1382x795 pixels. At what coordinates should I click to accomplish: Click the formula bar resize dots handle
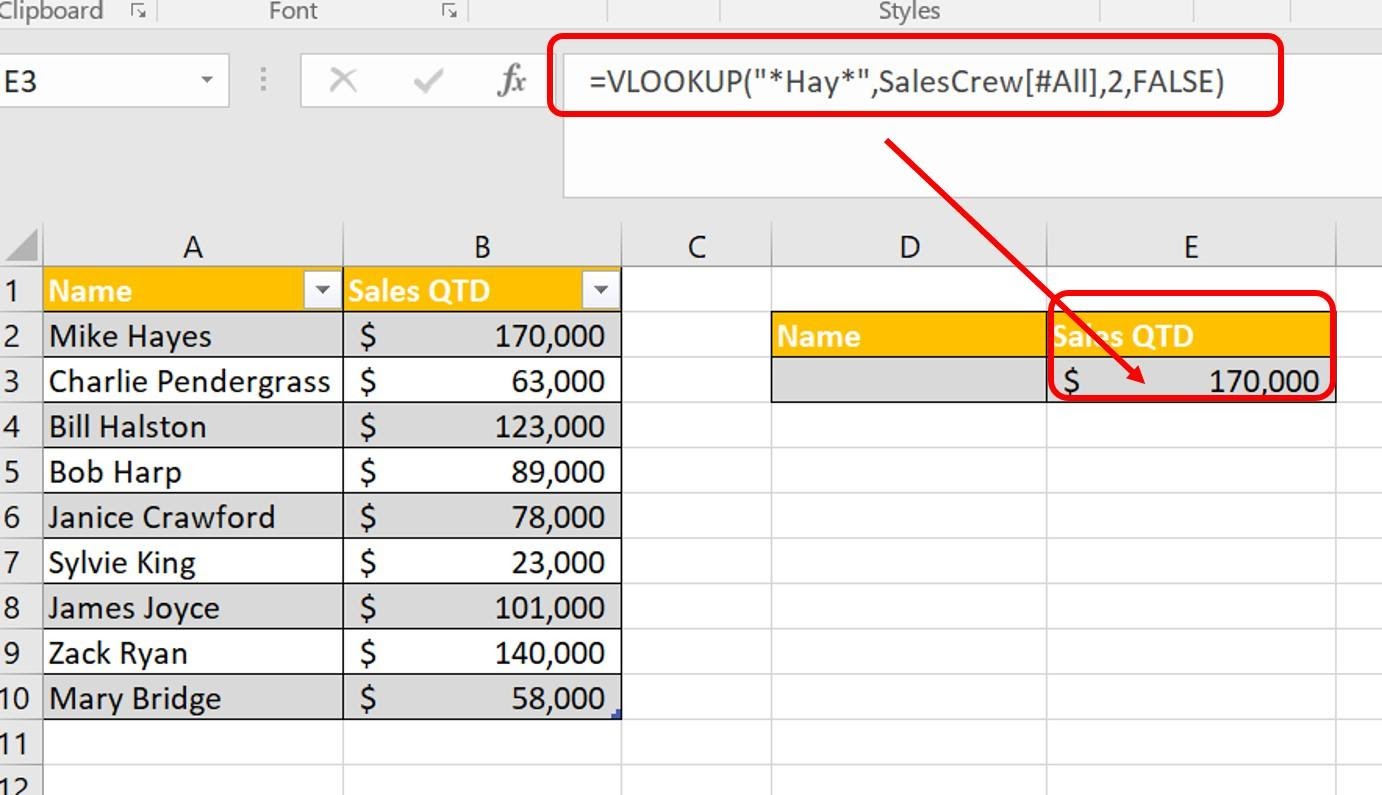tap(264, 81)
